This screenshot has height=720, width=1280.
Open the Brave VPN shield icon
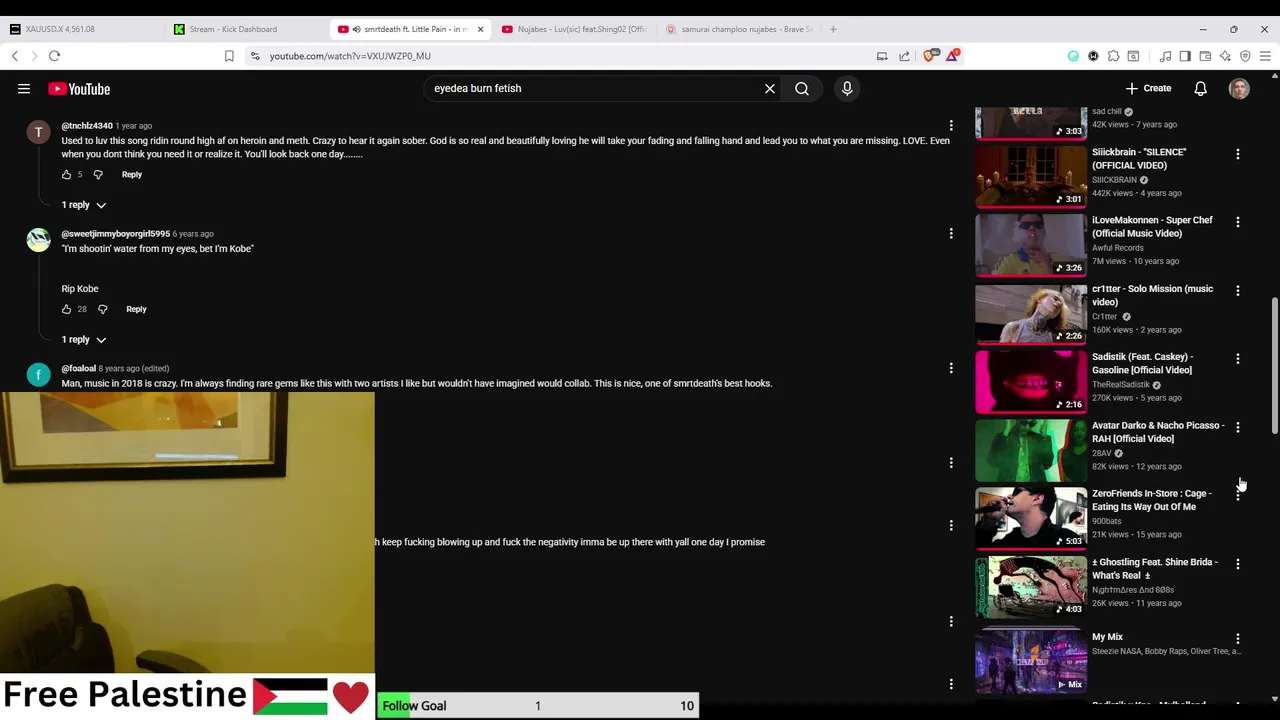pyautogui.click(x=1245, y=56)
